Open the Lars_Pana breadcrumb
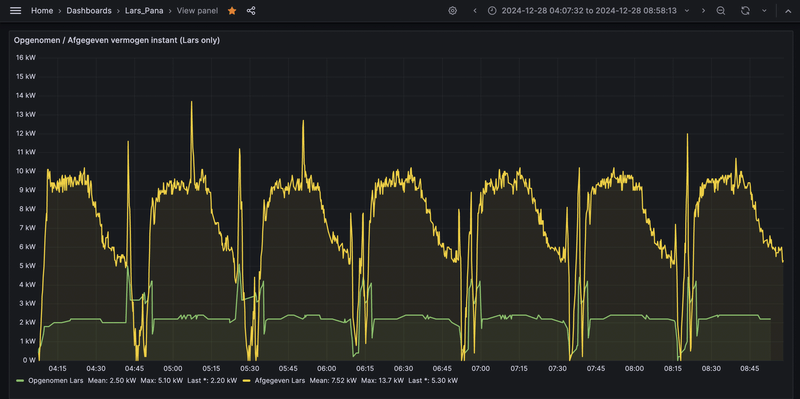The width and height of the screenshot is (800, 399). pos(144,11)
